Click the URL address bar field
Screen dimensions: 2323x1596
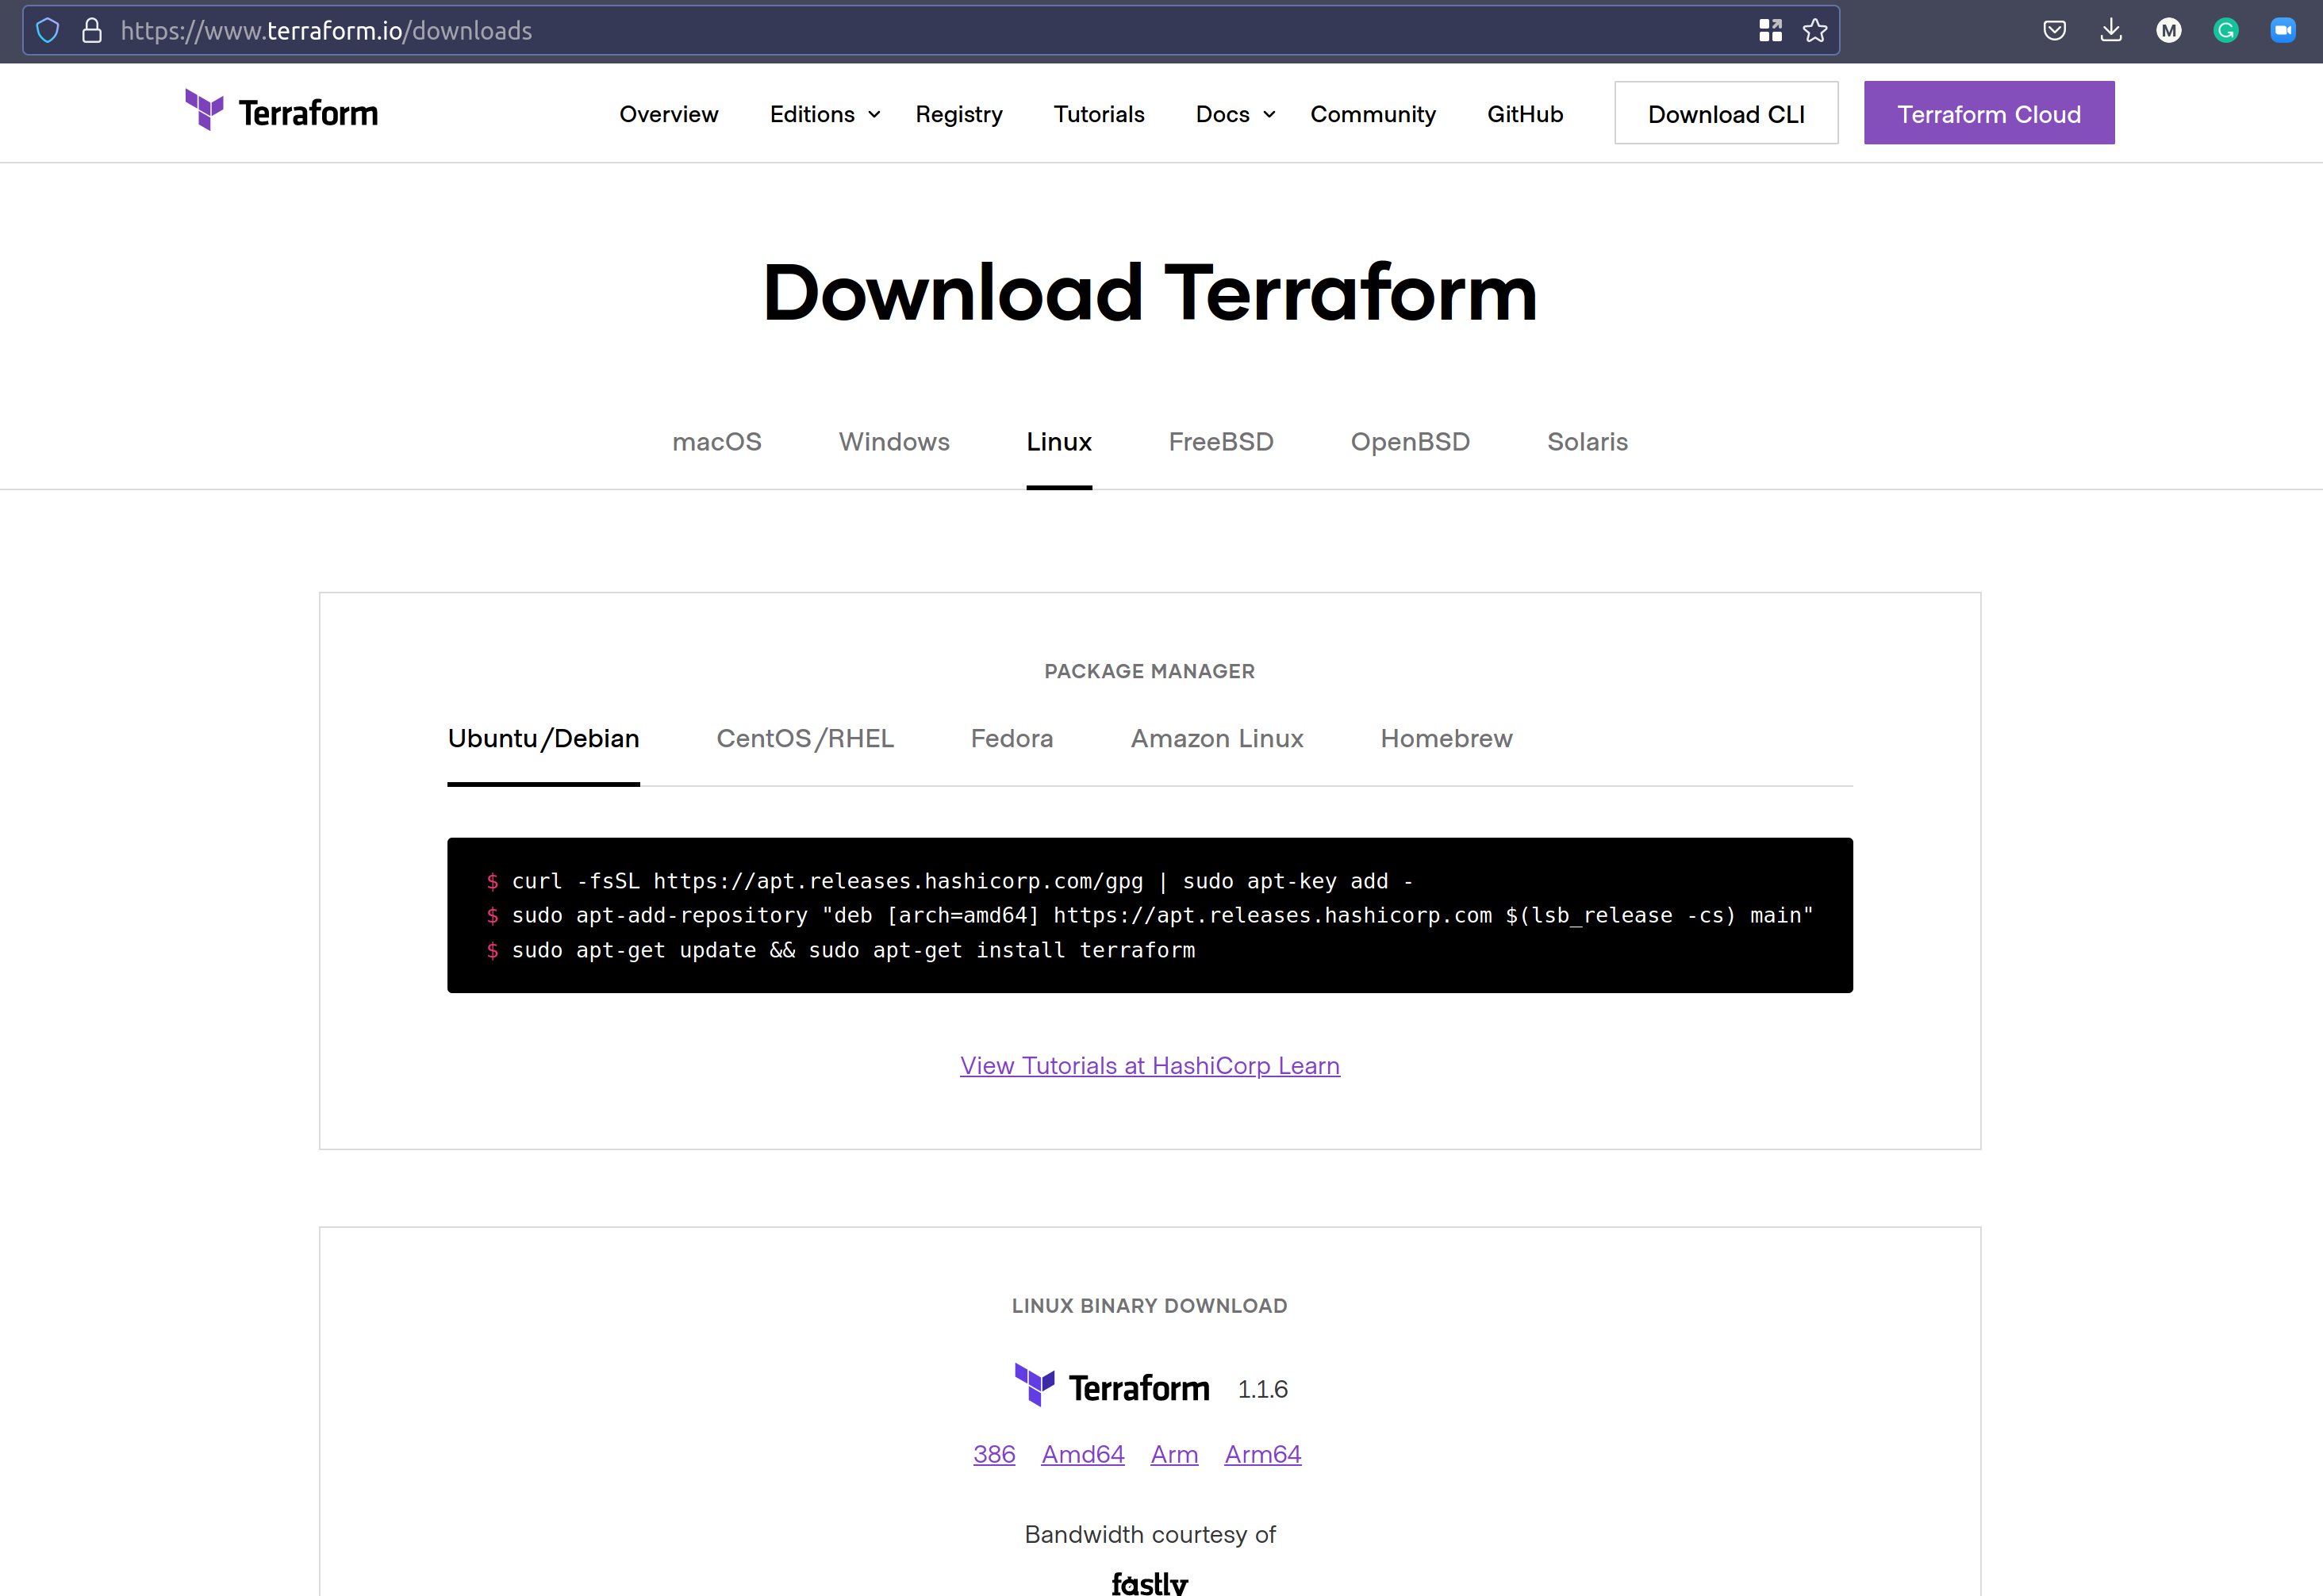pyautogui.click(x=900, y=30)
